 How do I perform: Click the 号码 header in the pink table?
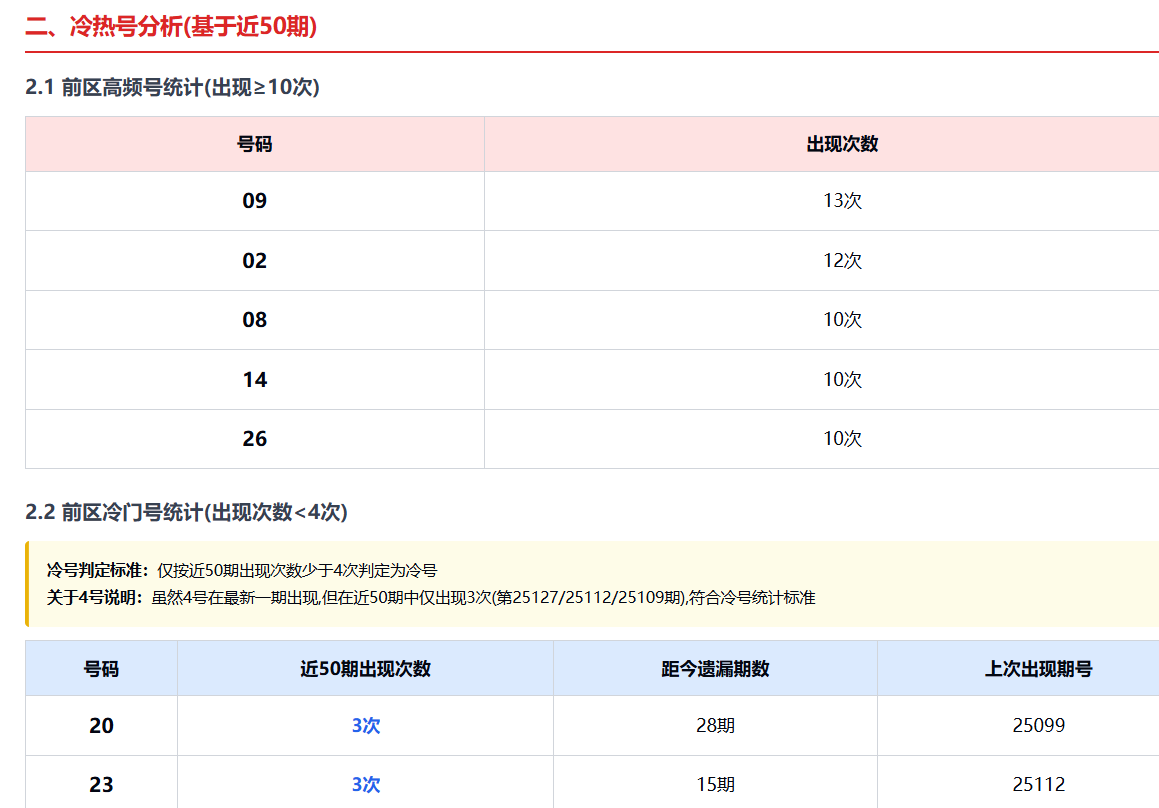[254, 144]
